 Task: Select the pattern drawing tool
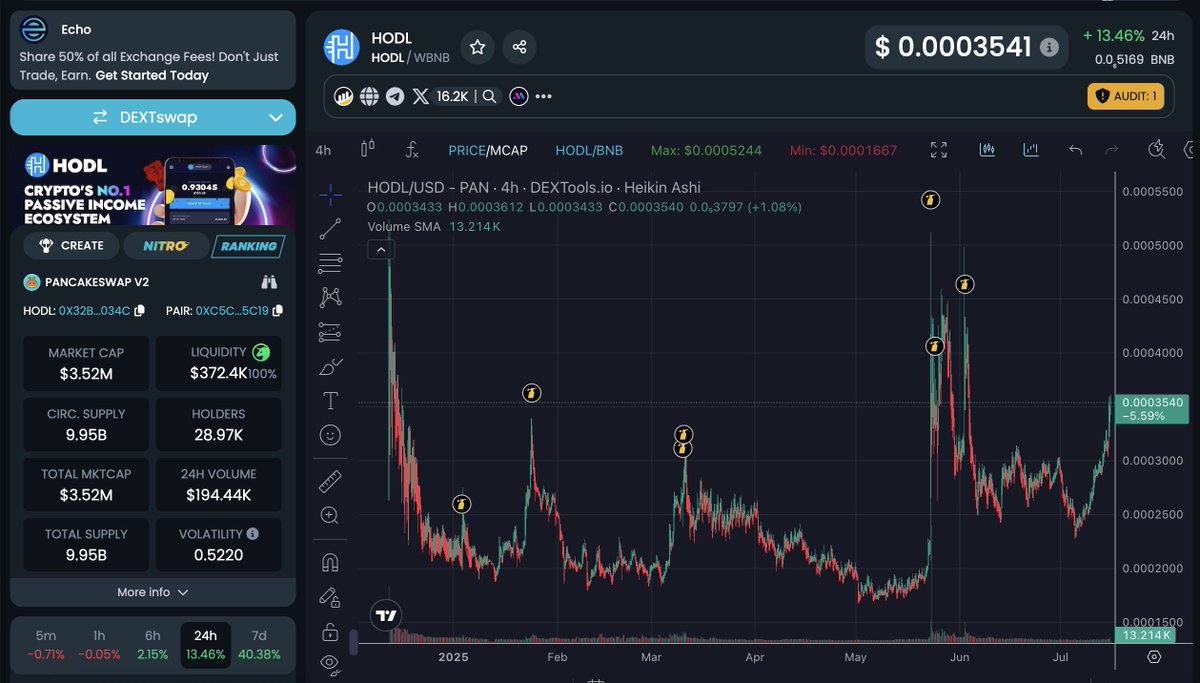[x=330, y=297]
